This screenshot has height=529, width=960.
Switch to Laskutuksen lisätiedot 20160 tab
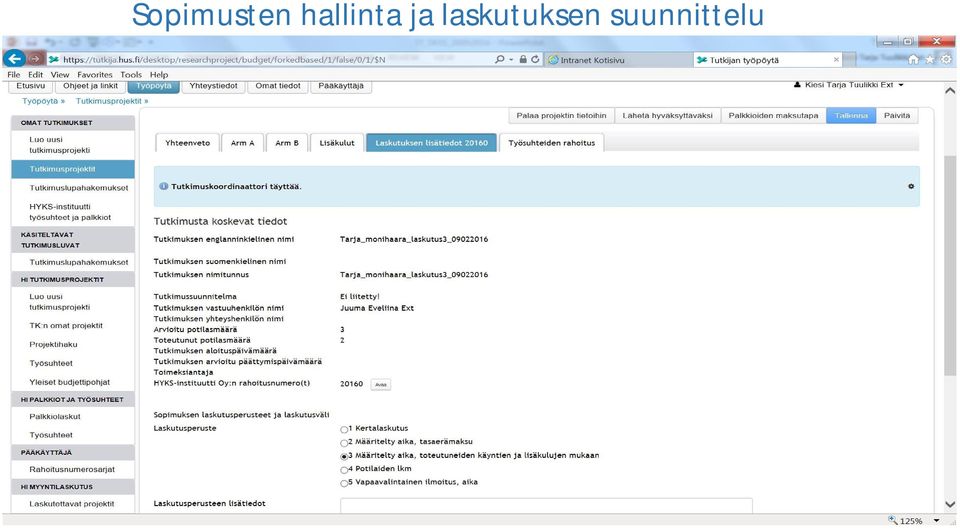(x=432, y=143)
